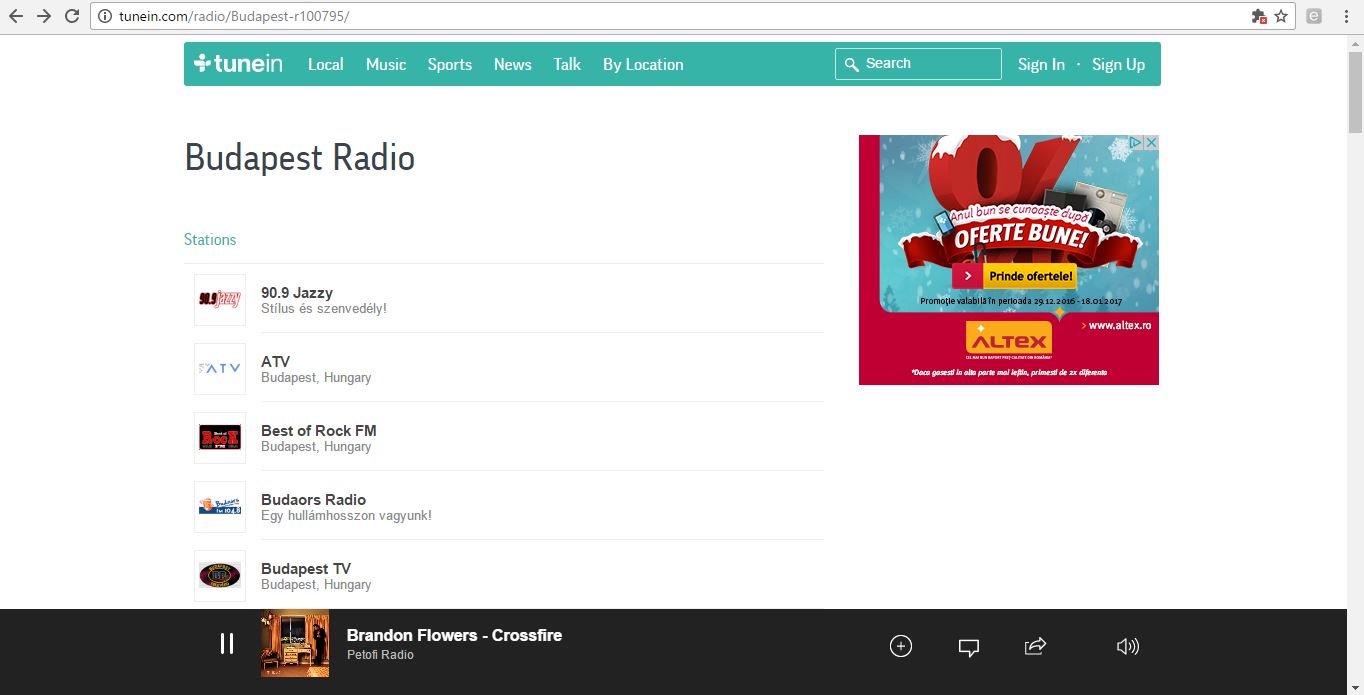Click the Petofi Radio station name in player
This screenshot has height=695, width=1364.
coord(380,655)
